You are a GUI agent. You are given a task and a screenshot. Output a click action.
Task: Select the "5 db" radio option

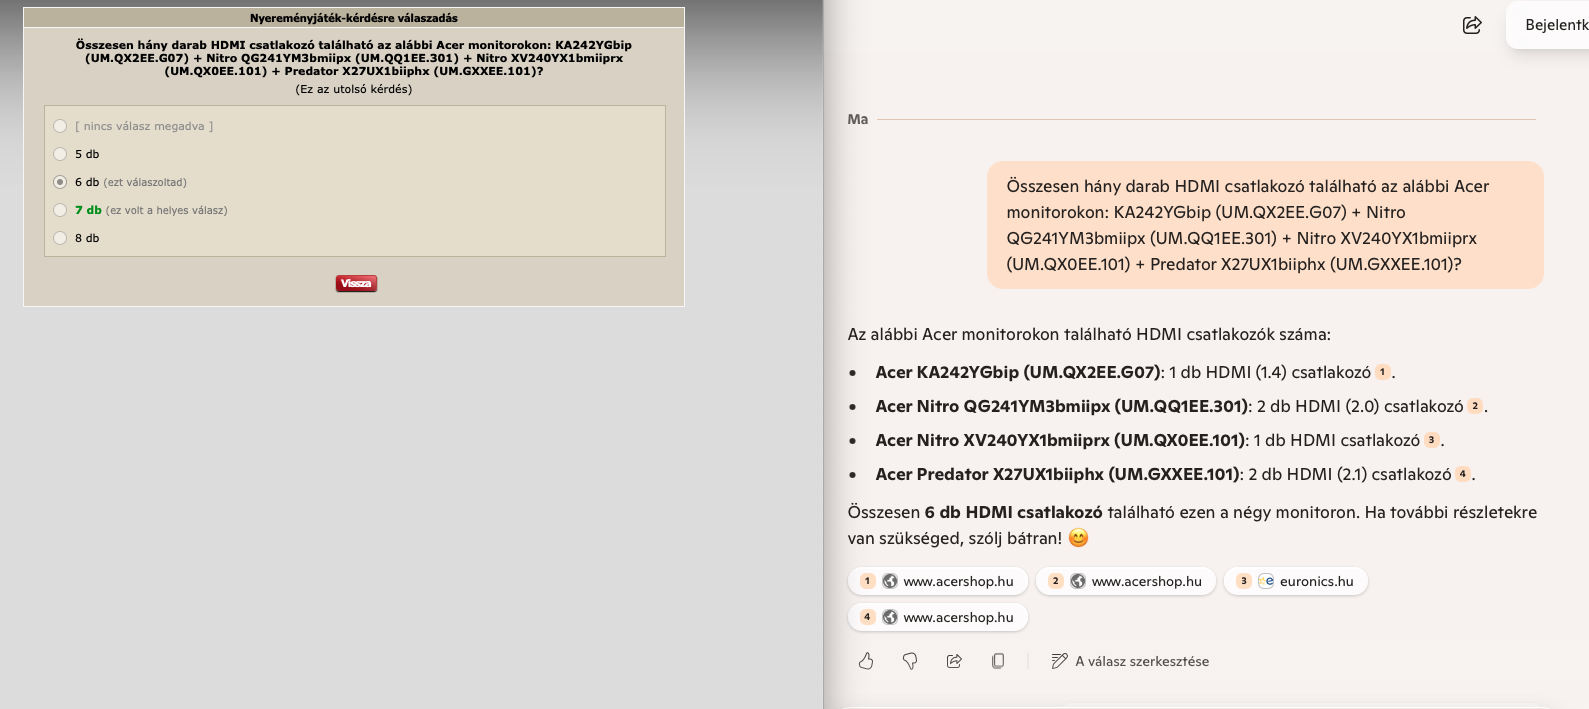coord(60,154)
